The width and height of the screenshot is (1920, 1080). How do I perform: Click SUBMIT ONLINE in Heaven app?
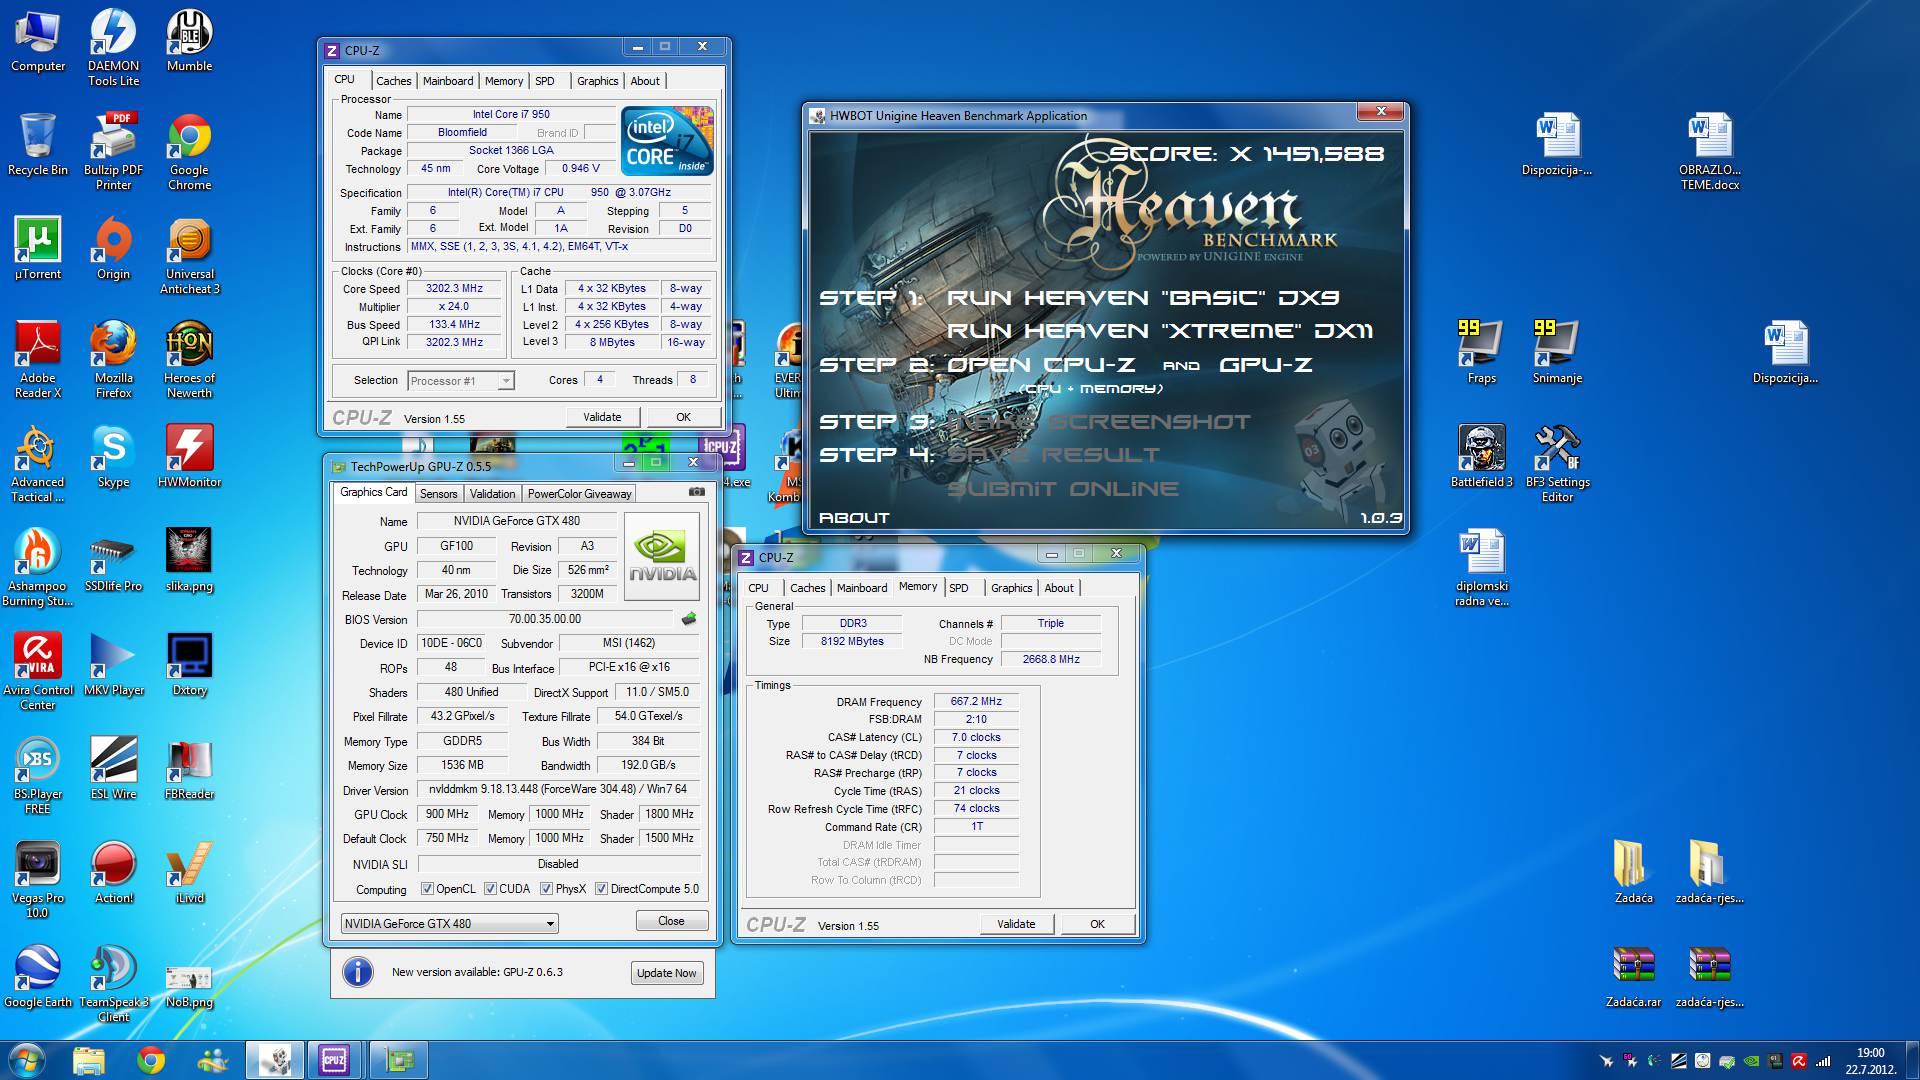click(x=1063, y=489)
